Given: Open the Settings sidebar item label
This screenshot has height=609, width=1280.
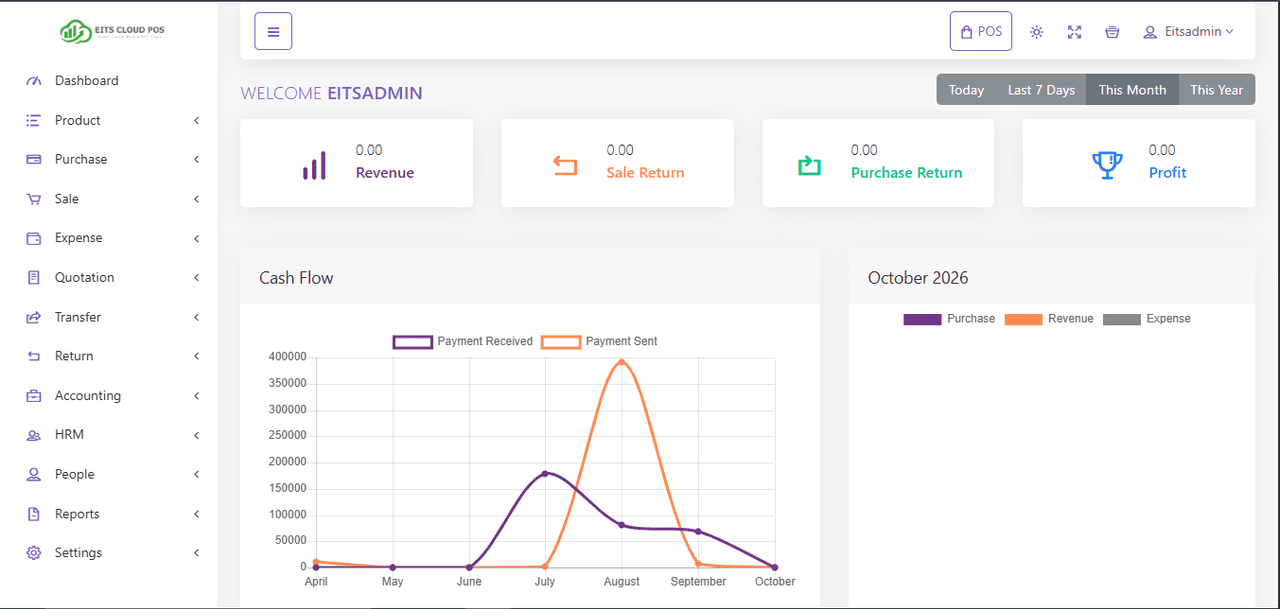Looking at the screenshot, I should coord(78,553).
